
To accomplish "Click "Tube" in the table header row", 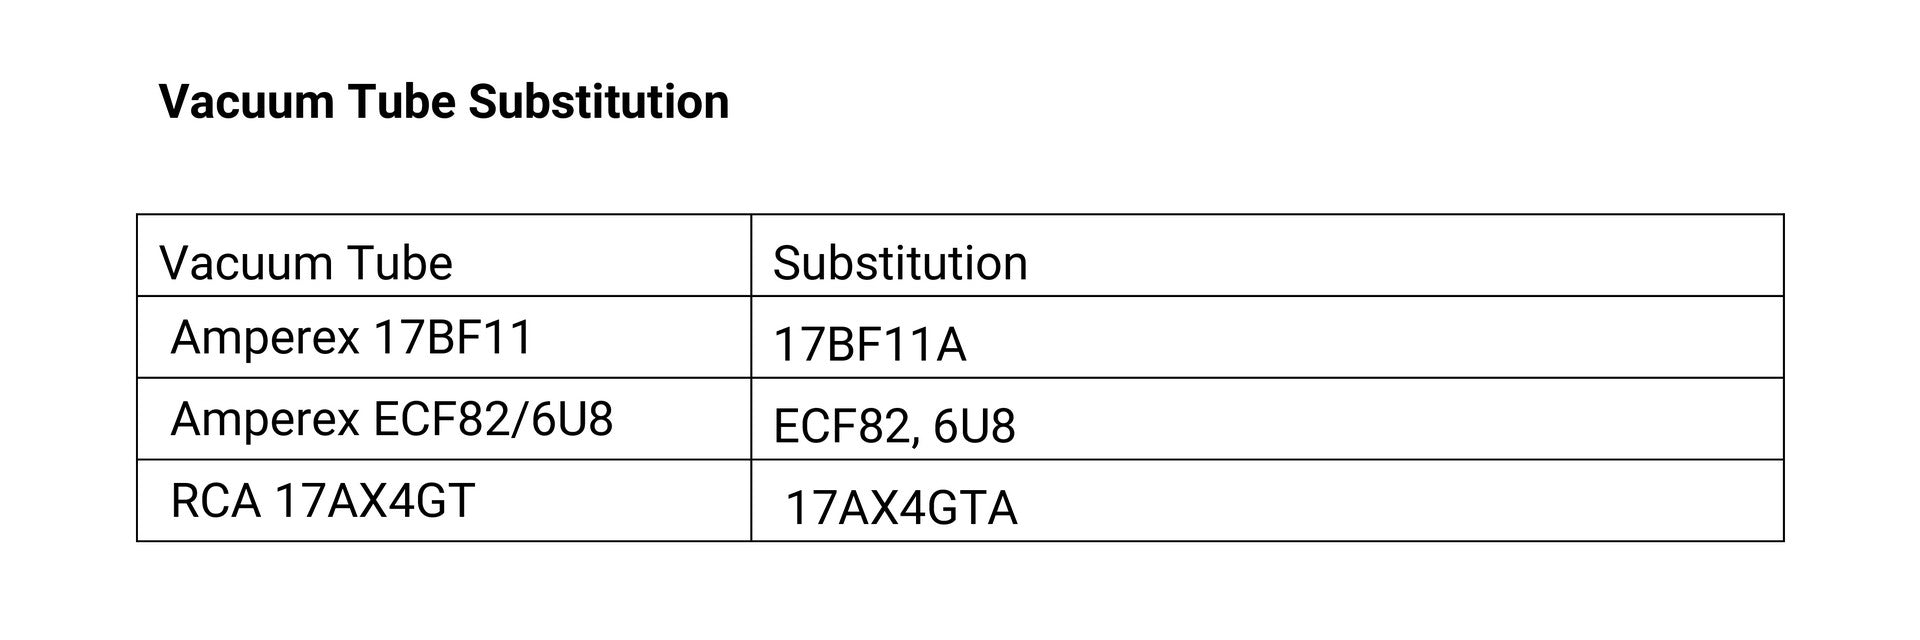I will [399, 263].
